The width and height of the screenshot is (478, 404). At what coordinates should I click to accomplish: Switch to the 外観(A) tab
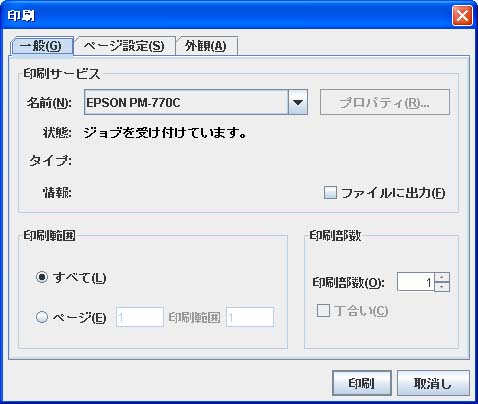pyautogui.click(x=206, y=46)
